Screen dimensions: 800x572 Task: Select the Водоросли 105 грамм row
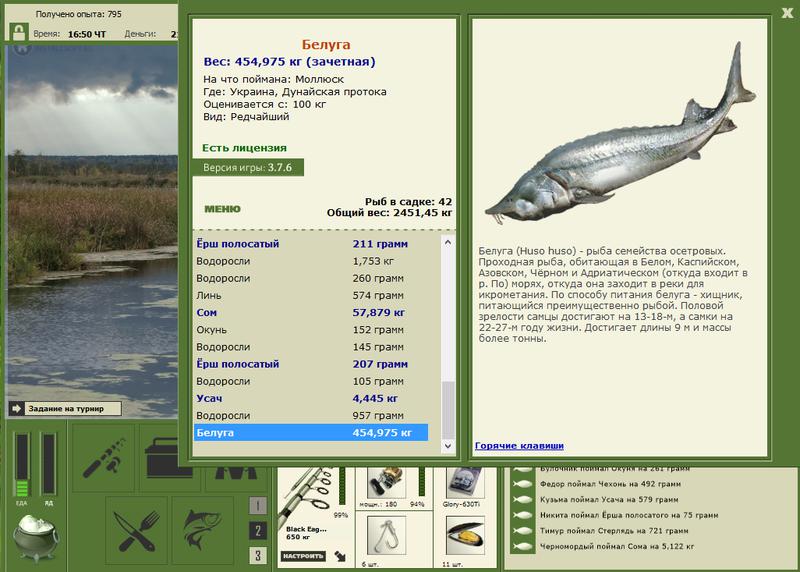311,382
